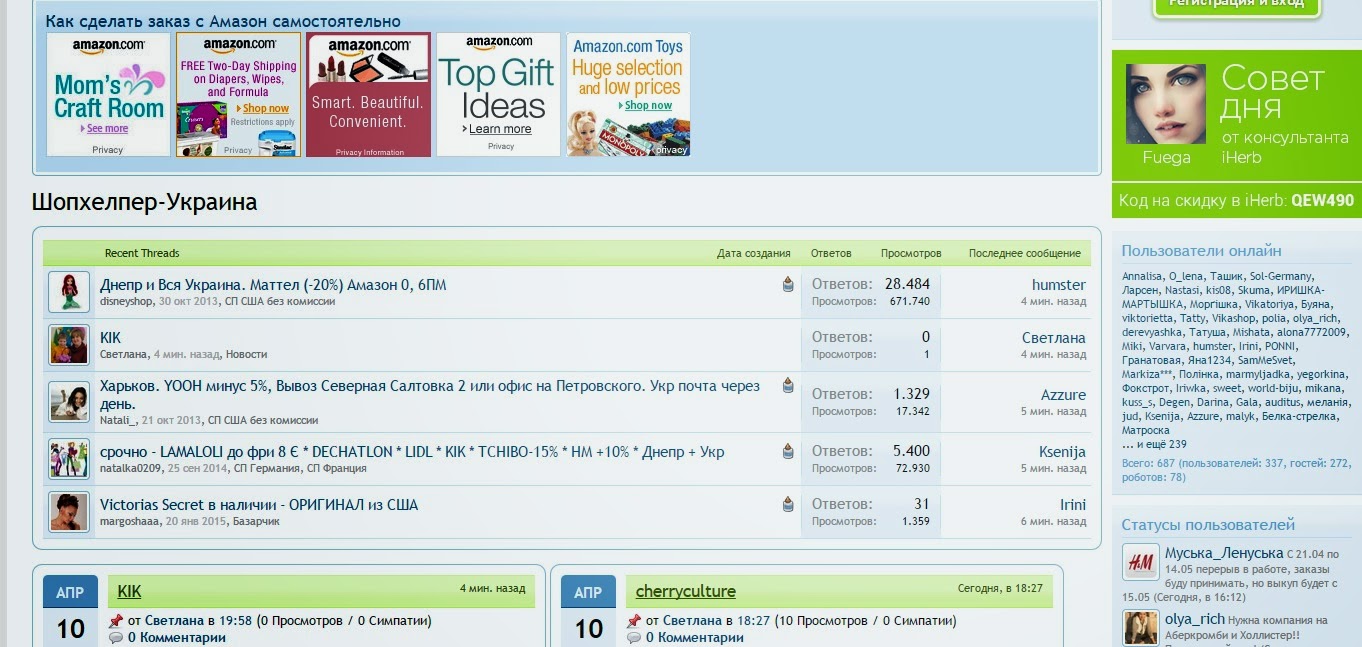This screenshot has width=1362, height=647.
Task: Open the Fuega consultant portrait
Action: 1166,104
